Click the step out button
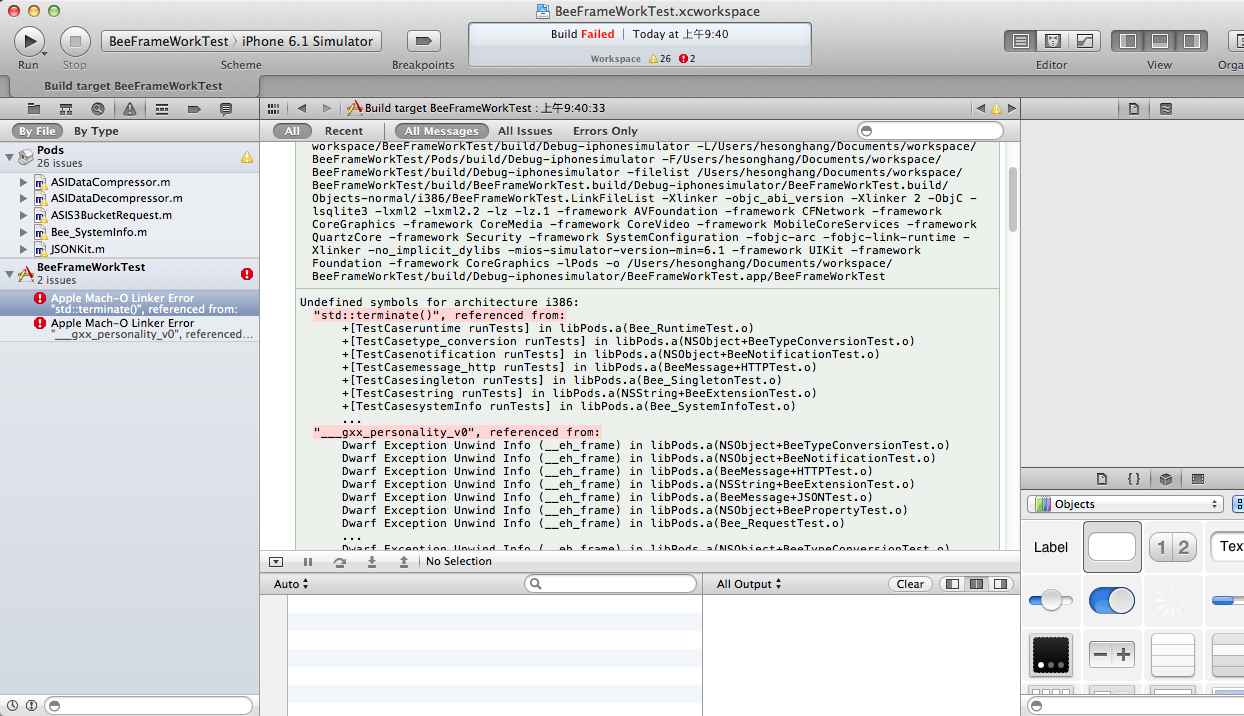Viewport: 1244px width, 716px height. tap(404, 562)
